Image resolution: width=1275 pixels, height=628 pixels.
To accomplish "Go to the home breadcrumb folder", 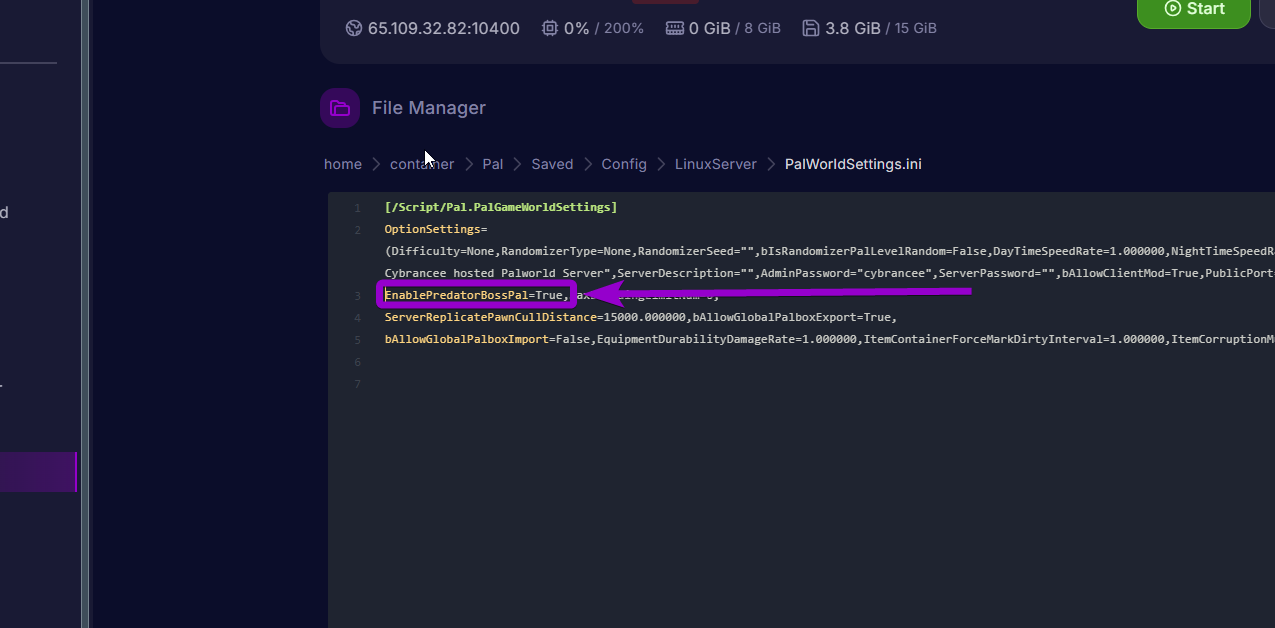I will click(343, 164).
